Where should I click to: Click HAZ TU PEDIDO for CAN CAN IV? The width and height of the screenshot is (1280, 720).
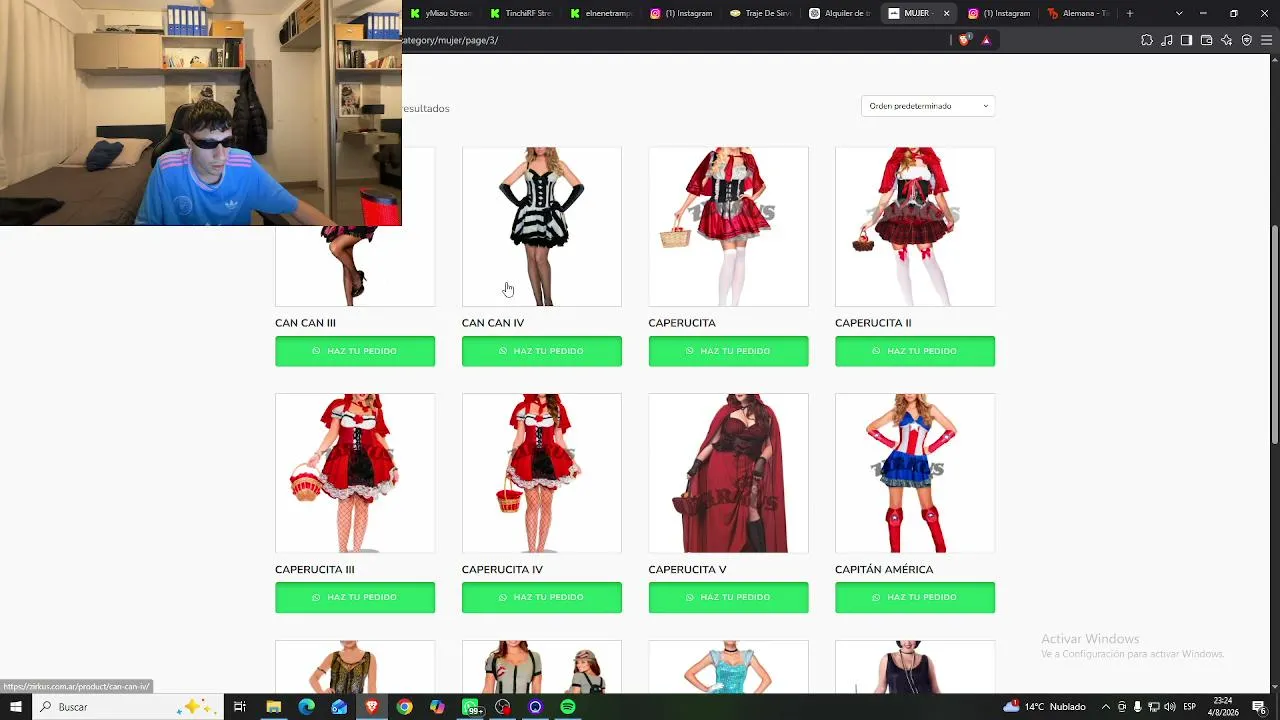coord(542,351)
